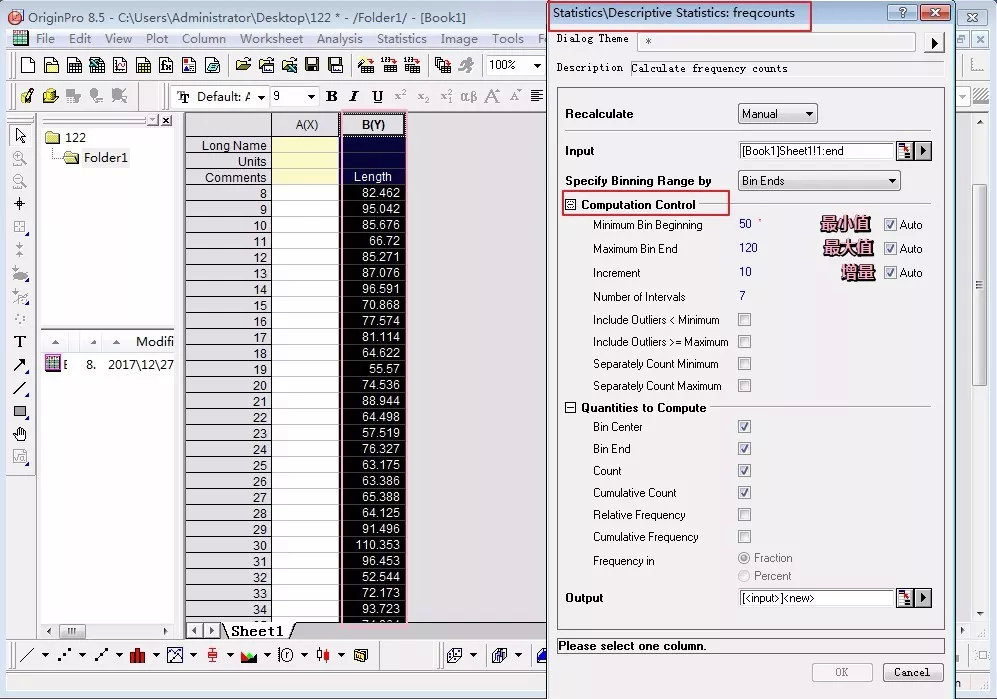Select the Screen Reader crosshair tool

point(20,204)
